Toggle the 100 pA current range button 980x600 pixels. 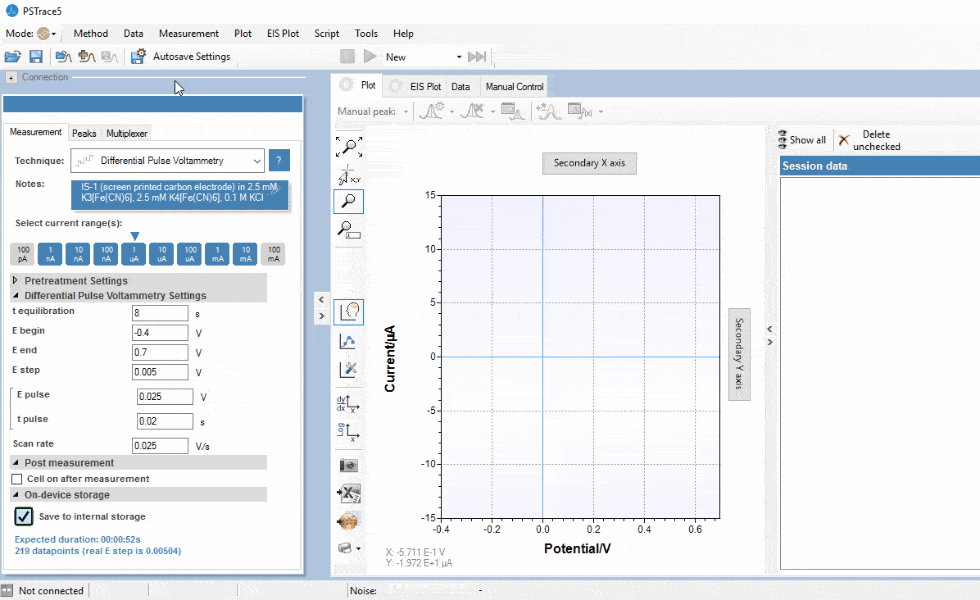pos(23,254)
